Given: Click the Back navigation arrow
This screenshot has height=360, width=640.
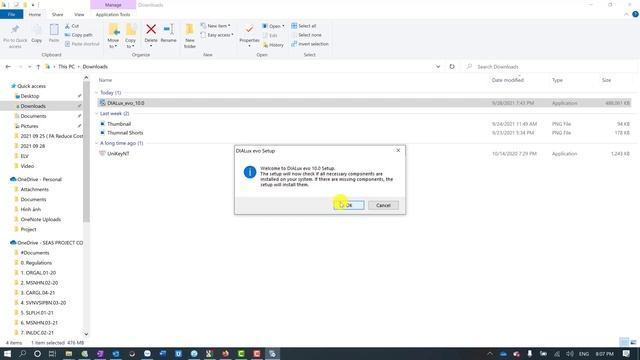Looking at the screenshot, I should point(8,67).
